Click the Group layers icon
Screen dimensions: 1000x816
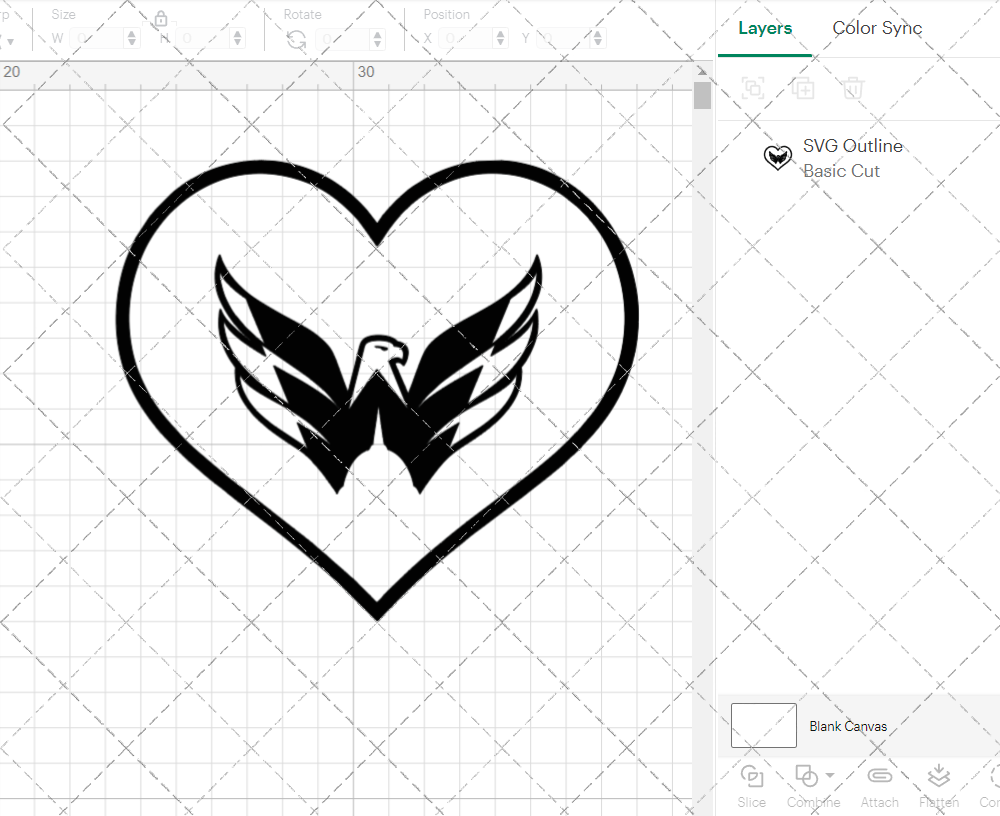[x=753, y=89]
